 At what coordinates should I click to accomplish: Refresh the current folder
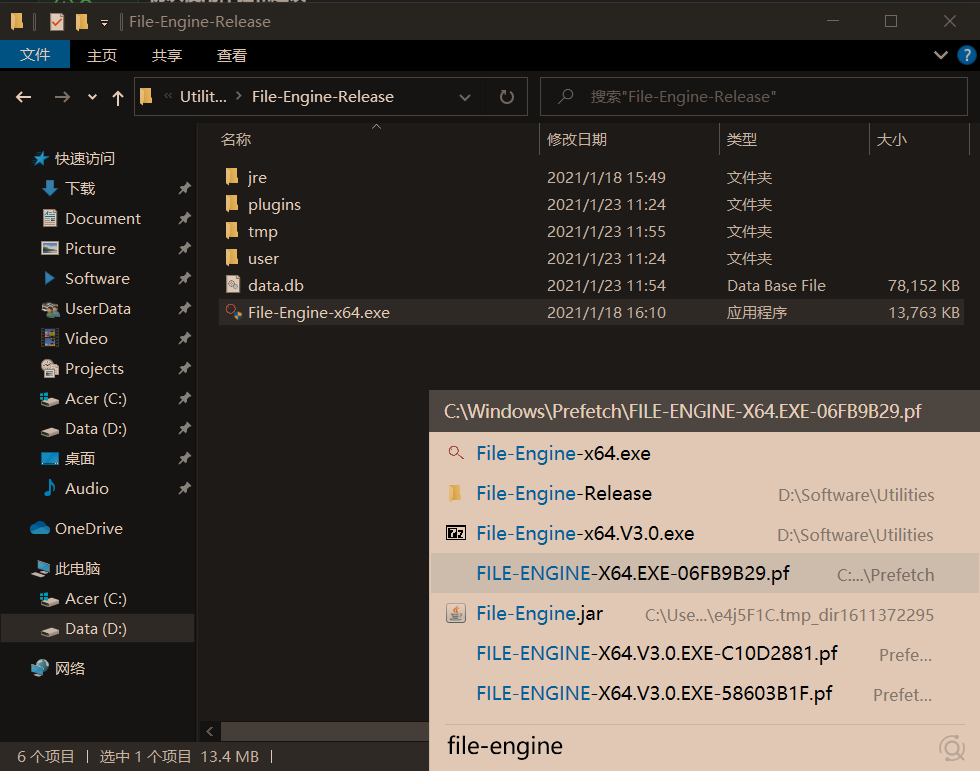coord(507,97)
